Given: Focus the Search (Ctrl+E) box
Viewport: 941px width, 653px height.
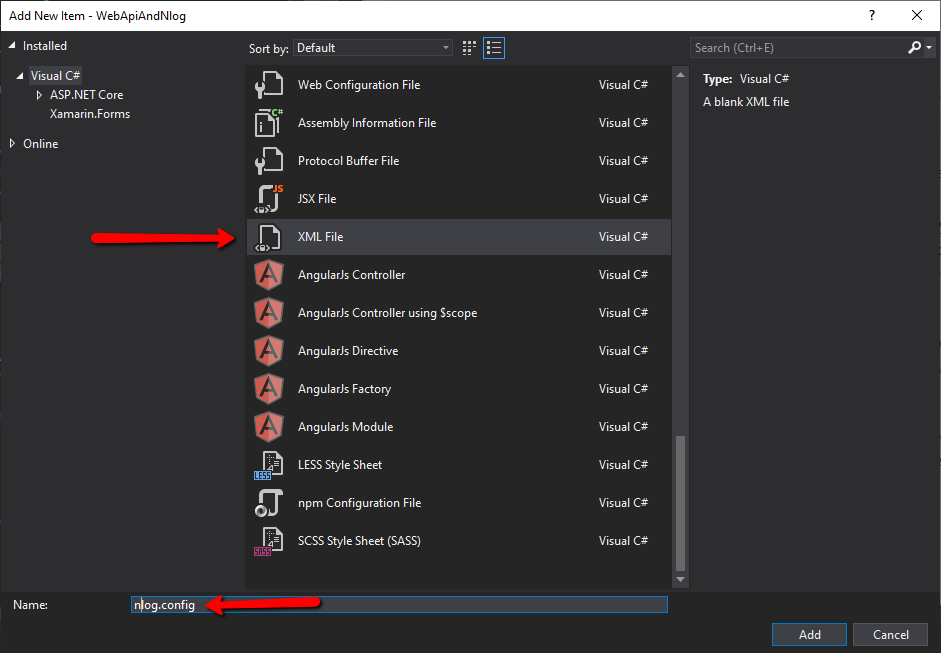Looking at the screenshot, I should [x=798, y=47].
